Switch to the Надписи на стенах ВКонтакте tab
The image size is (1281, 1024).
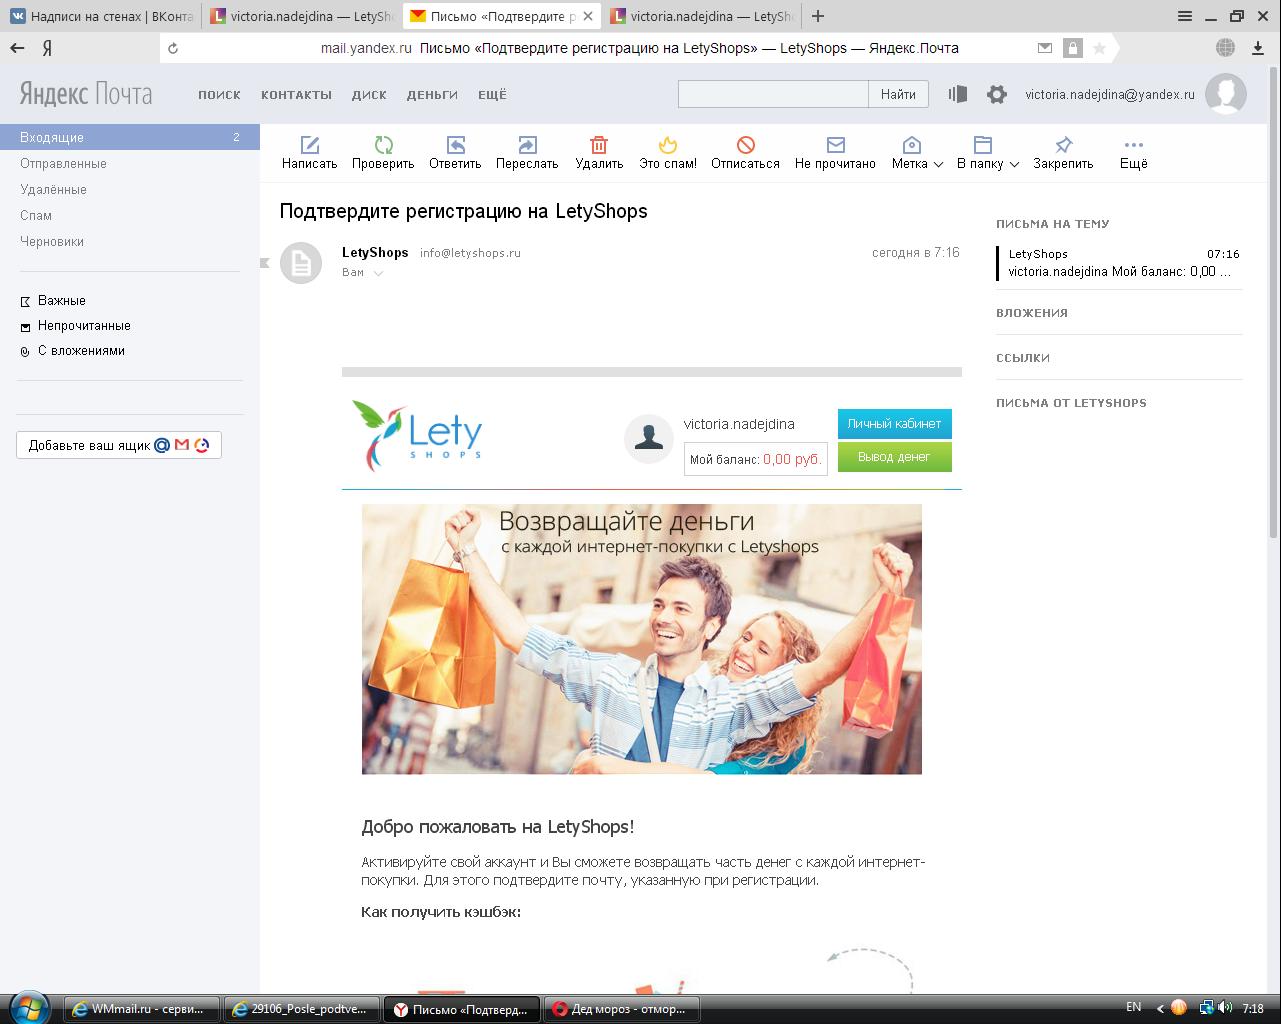point(100,16)
